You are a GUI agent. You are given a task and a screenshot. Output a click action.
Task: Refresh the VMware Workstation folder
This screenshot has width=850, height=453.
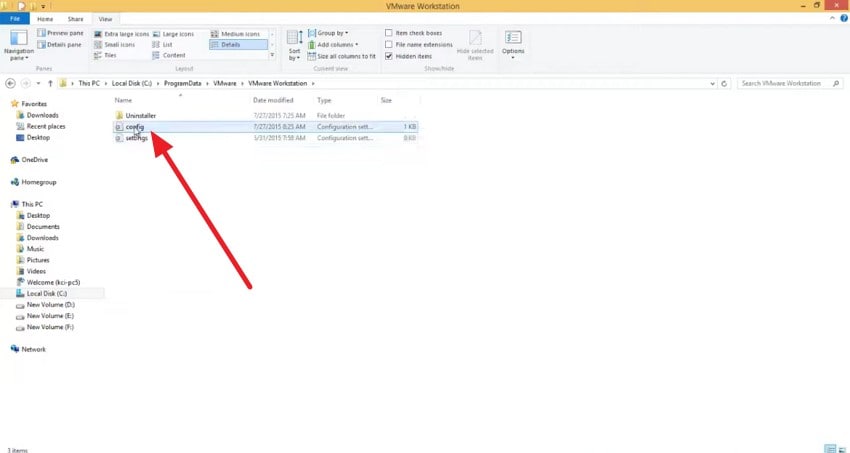724,83
